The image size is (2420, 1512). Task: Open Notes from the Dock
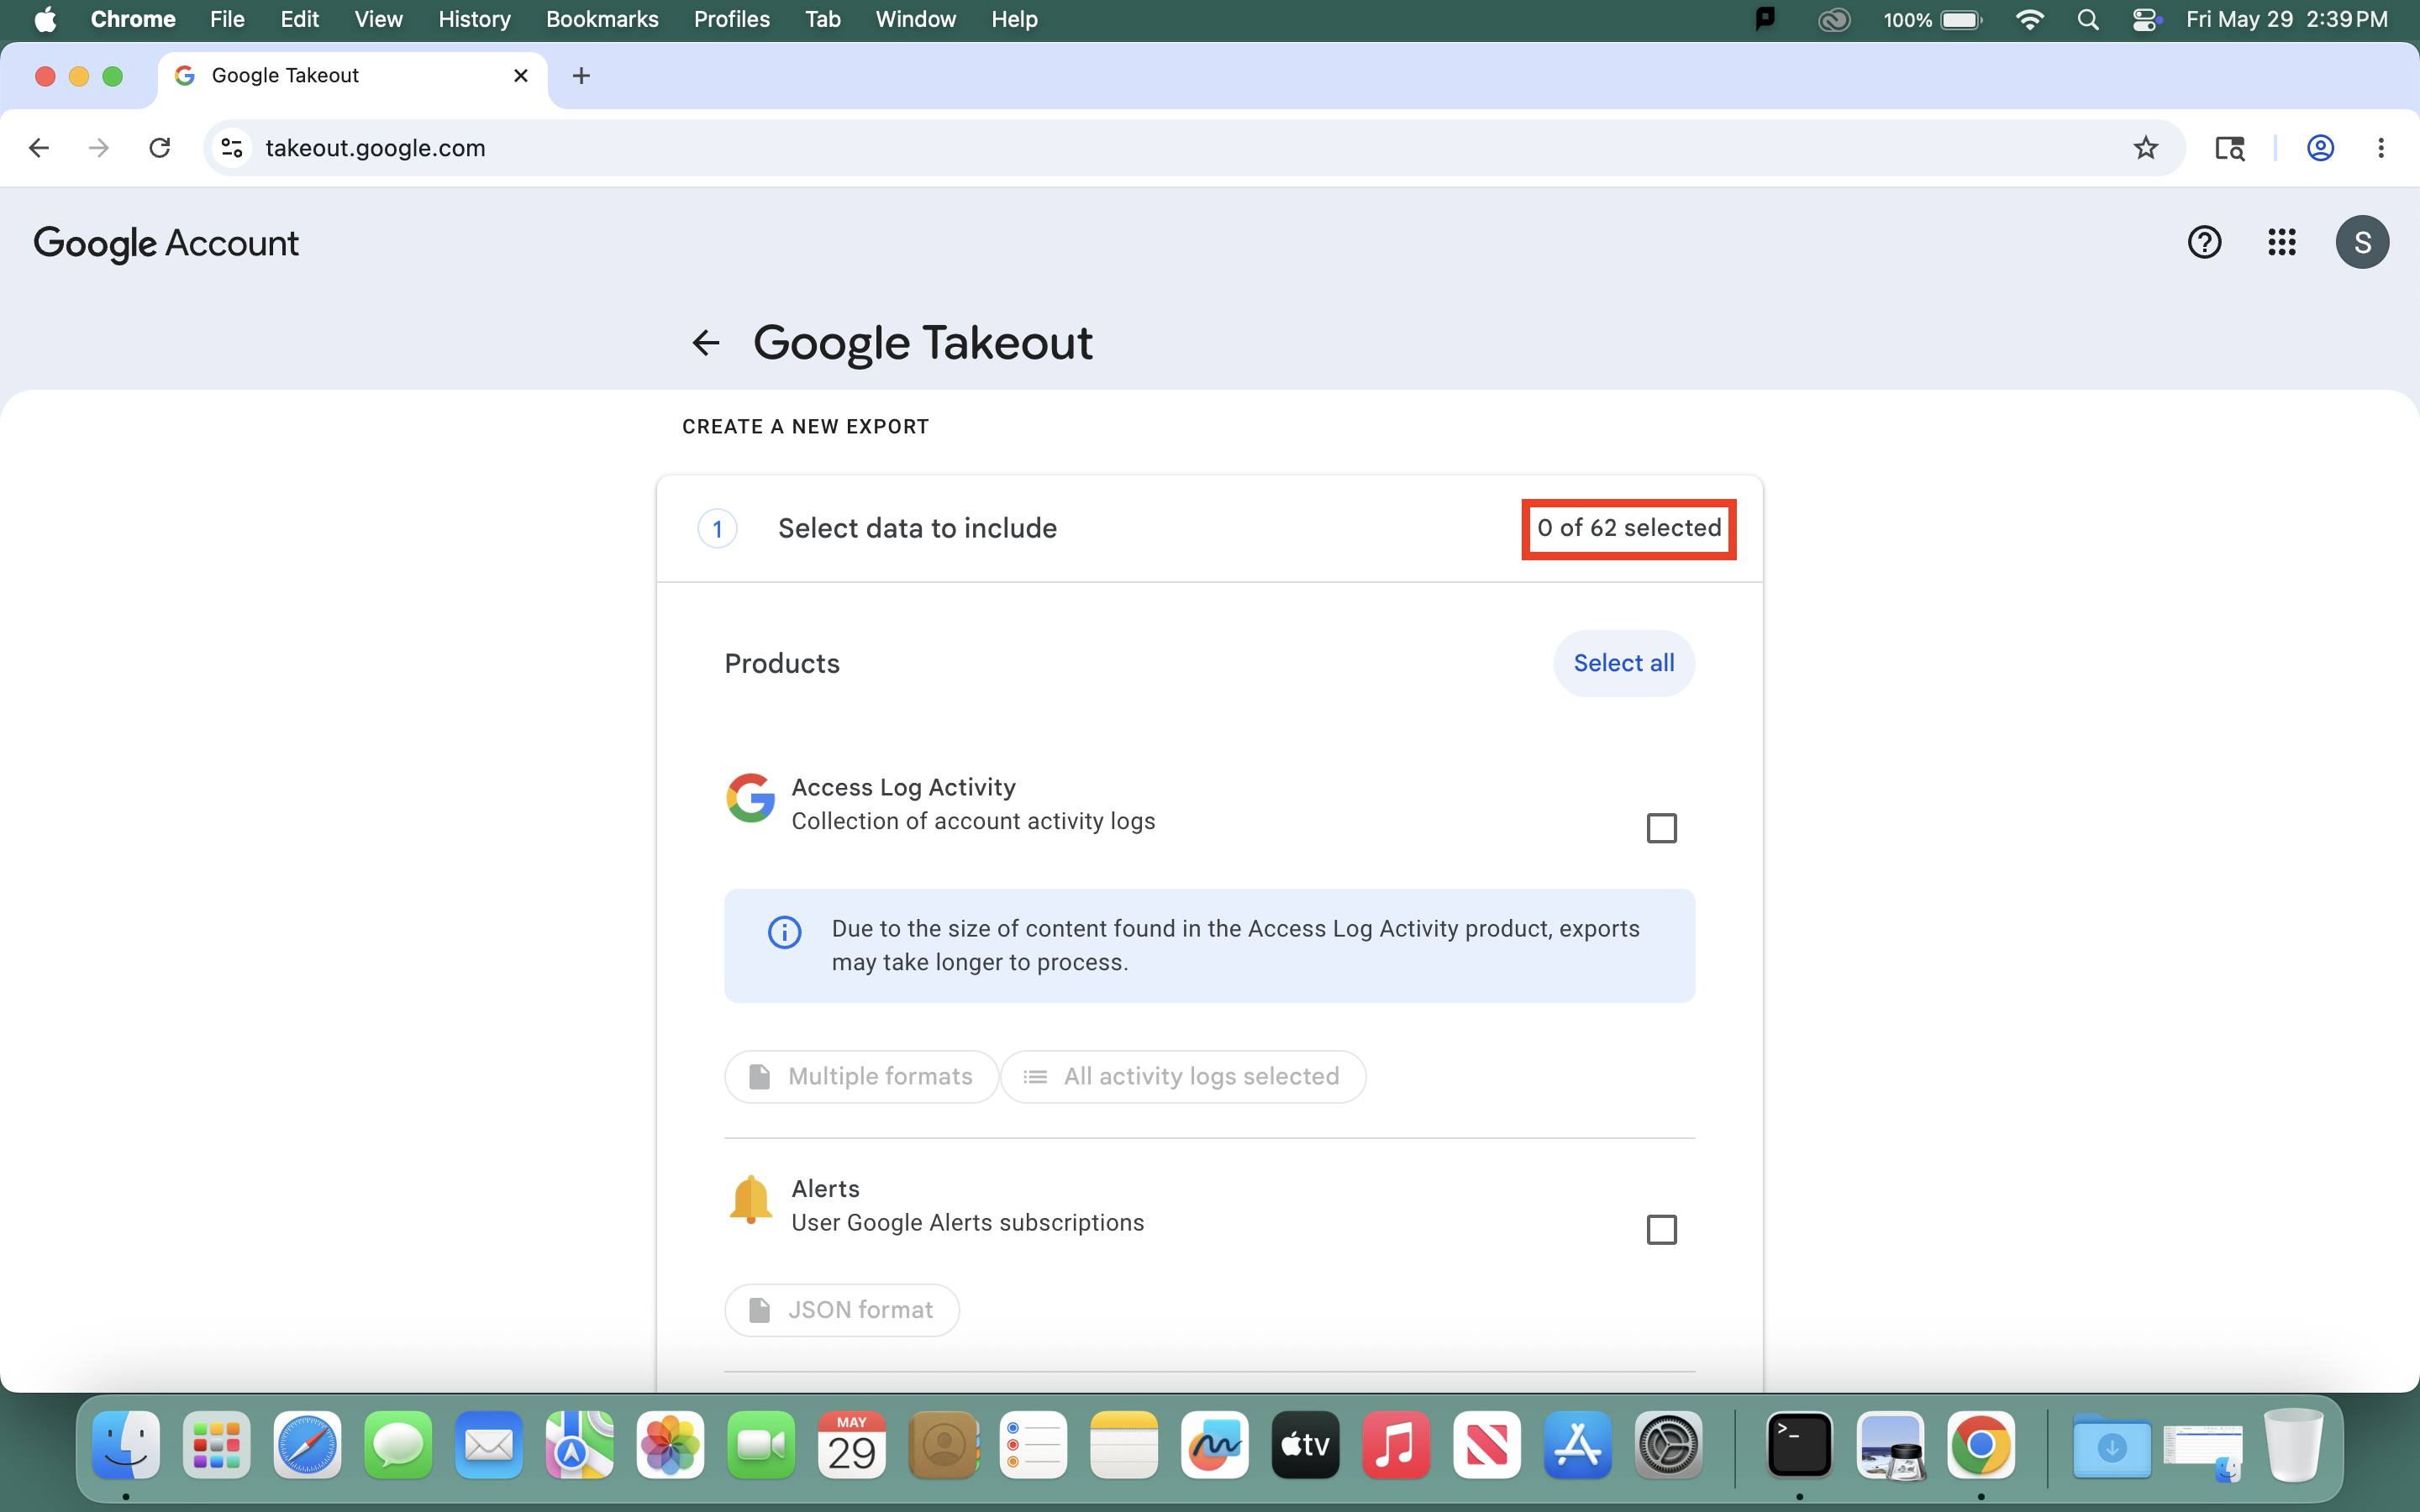point(1124,1445)
